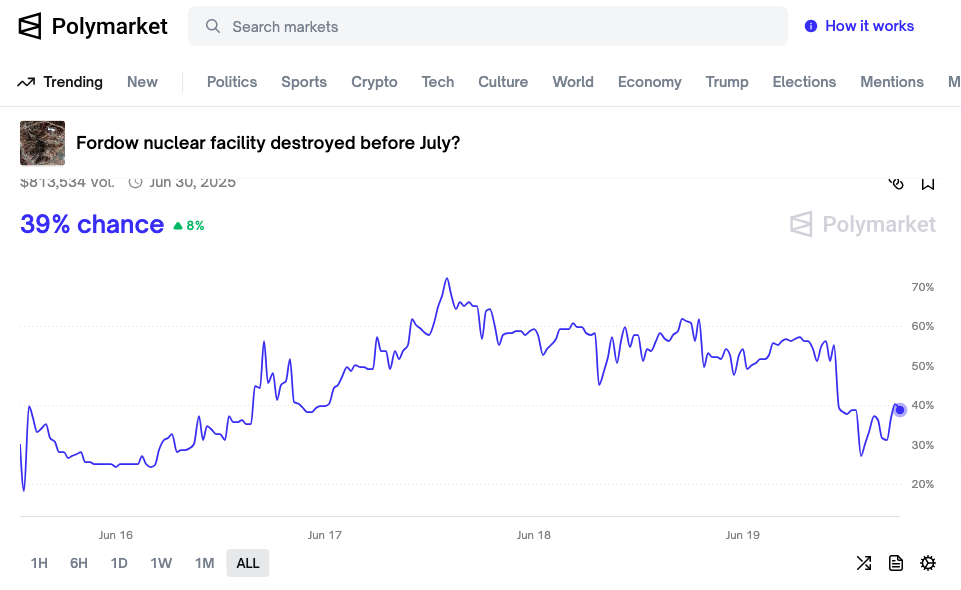Click the clock icon by Jun 30 date
The image size is (961, 590).
point(135,183)
